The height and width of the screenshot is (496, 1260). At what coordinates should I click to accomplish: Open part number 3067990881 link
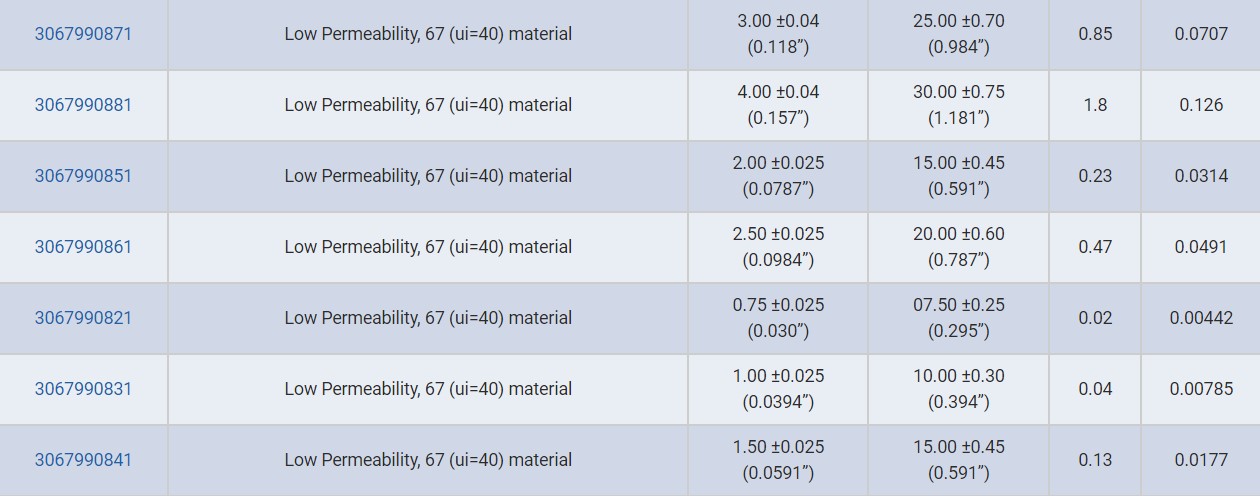(83, 105)
